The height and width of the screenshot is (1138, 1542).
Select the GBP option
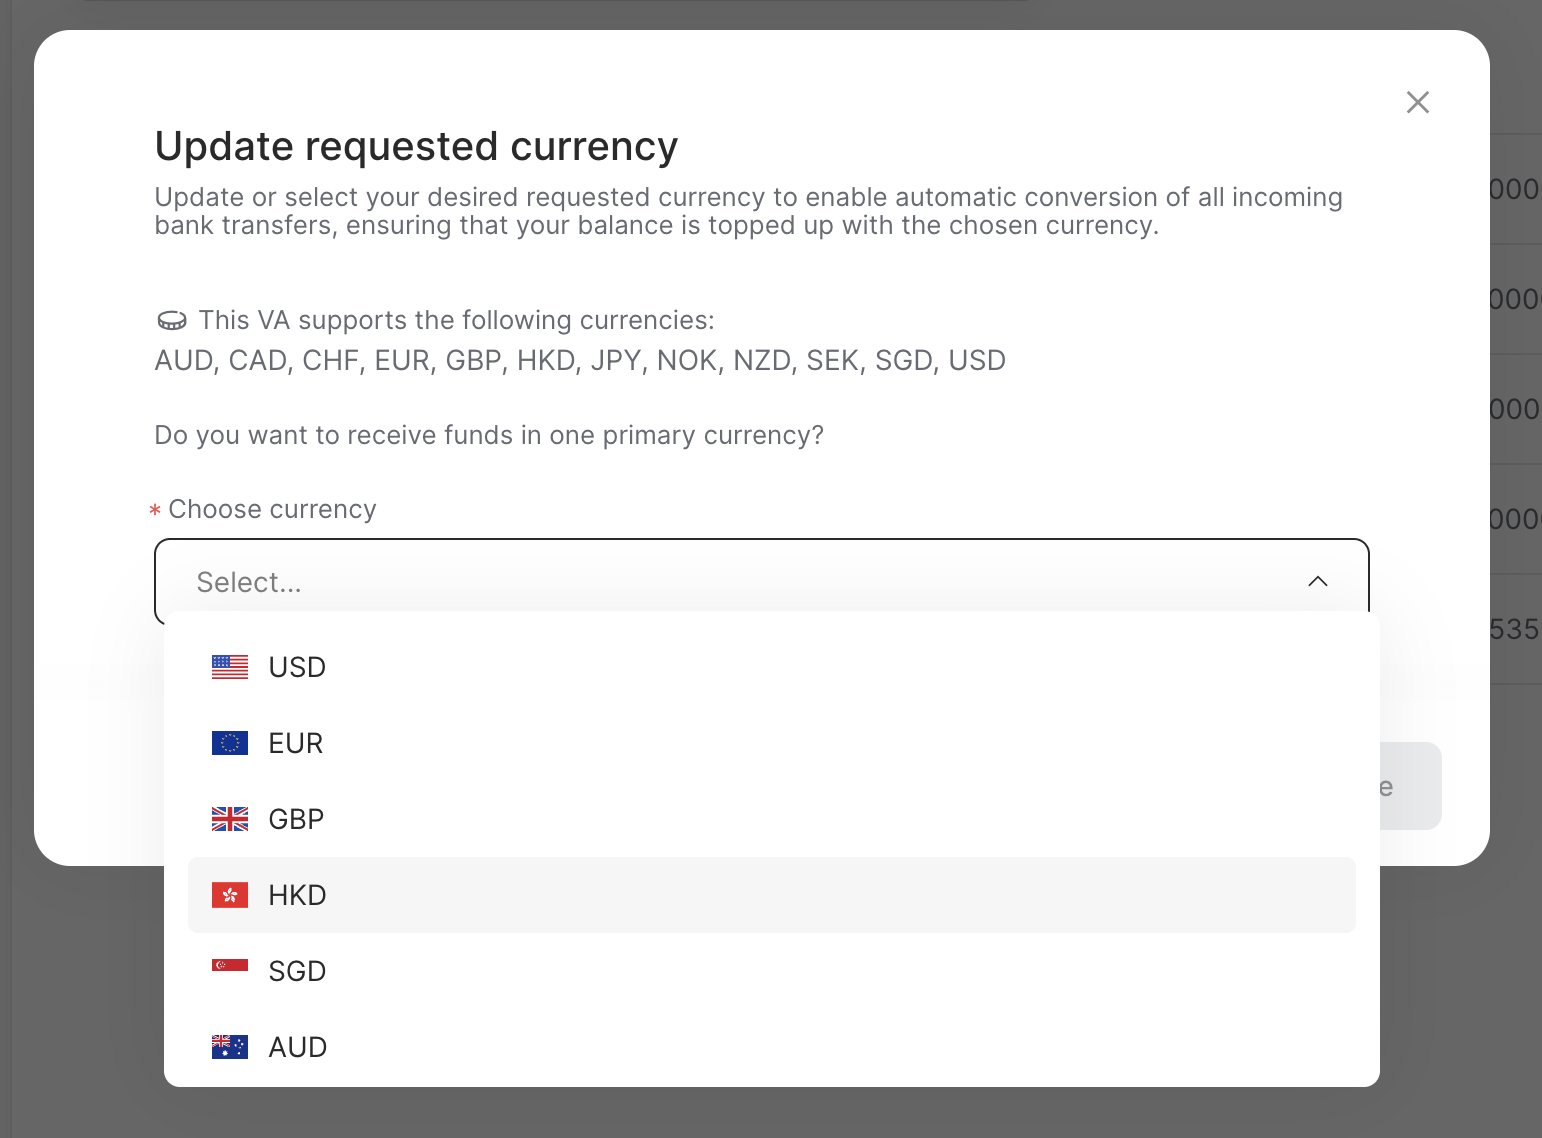pos(294,819)
